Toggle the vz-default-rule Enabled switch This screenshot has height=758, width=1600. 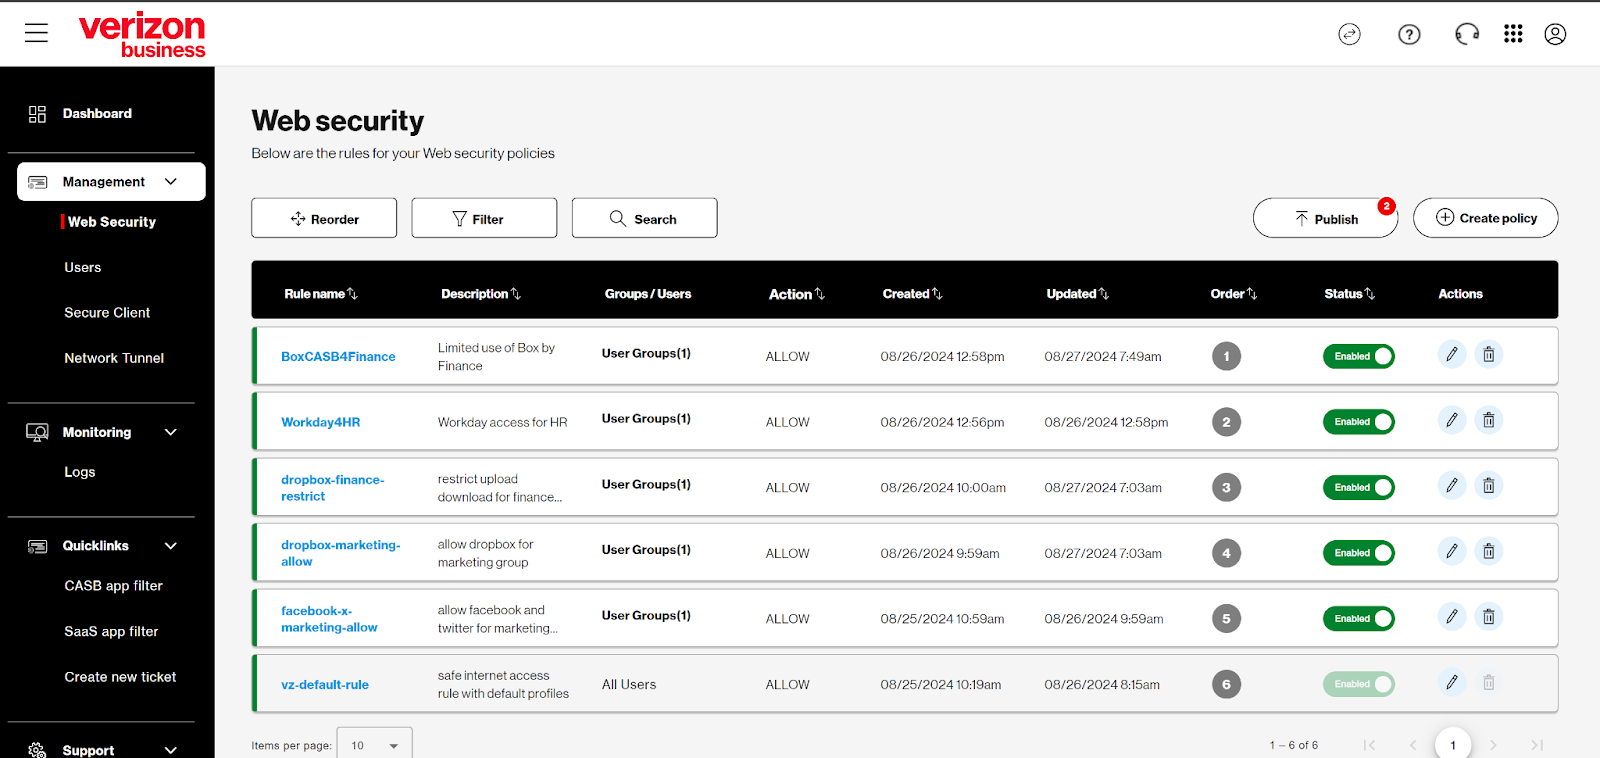pyautogui.click(x=1358, y=684)
